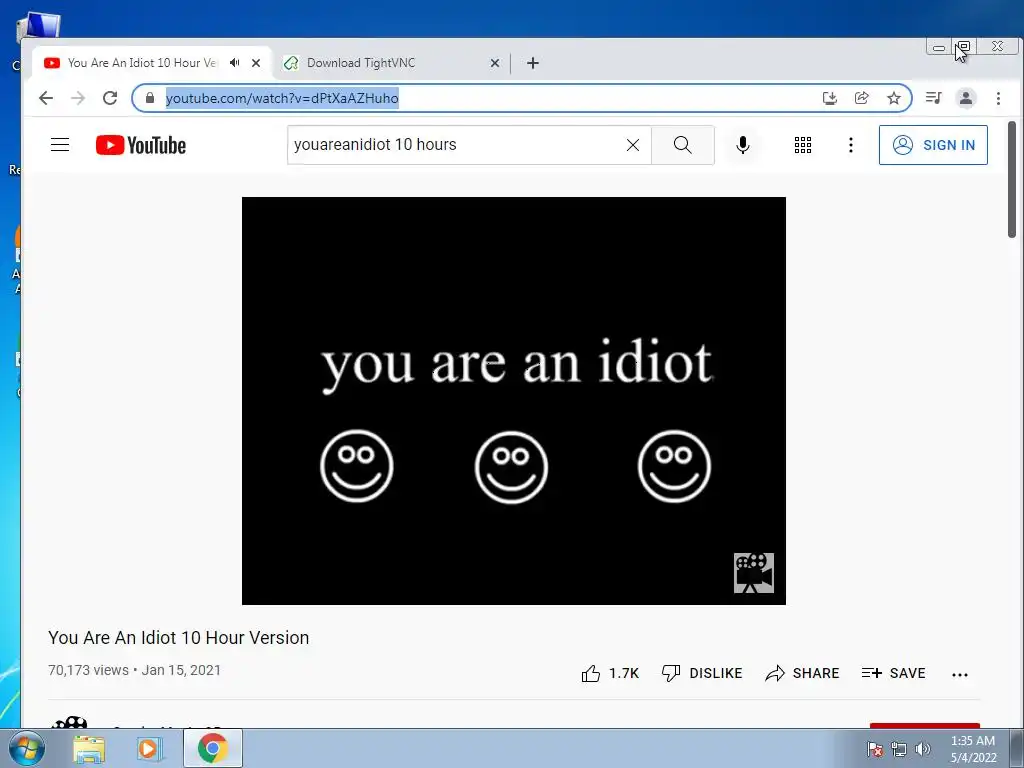Viewport: 1024px width, 768px height.
Task: Clear the YouTube search query
Action: pyautogui.click(x=632, y=145)
